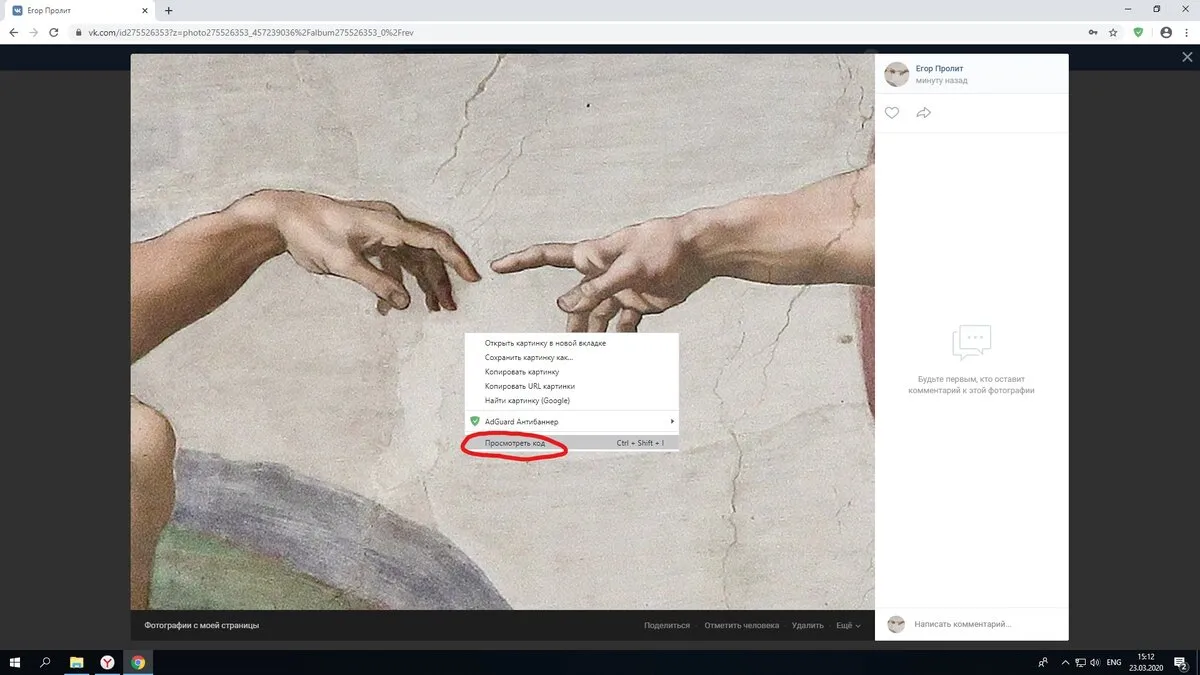Choose Копировать картинку in context menu
Screen dimensions: 1200x675
click(572, 372)
